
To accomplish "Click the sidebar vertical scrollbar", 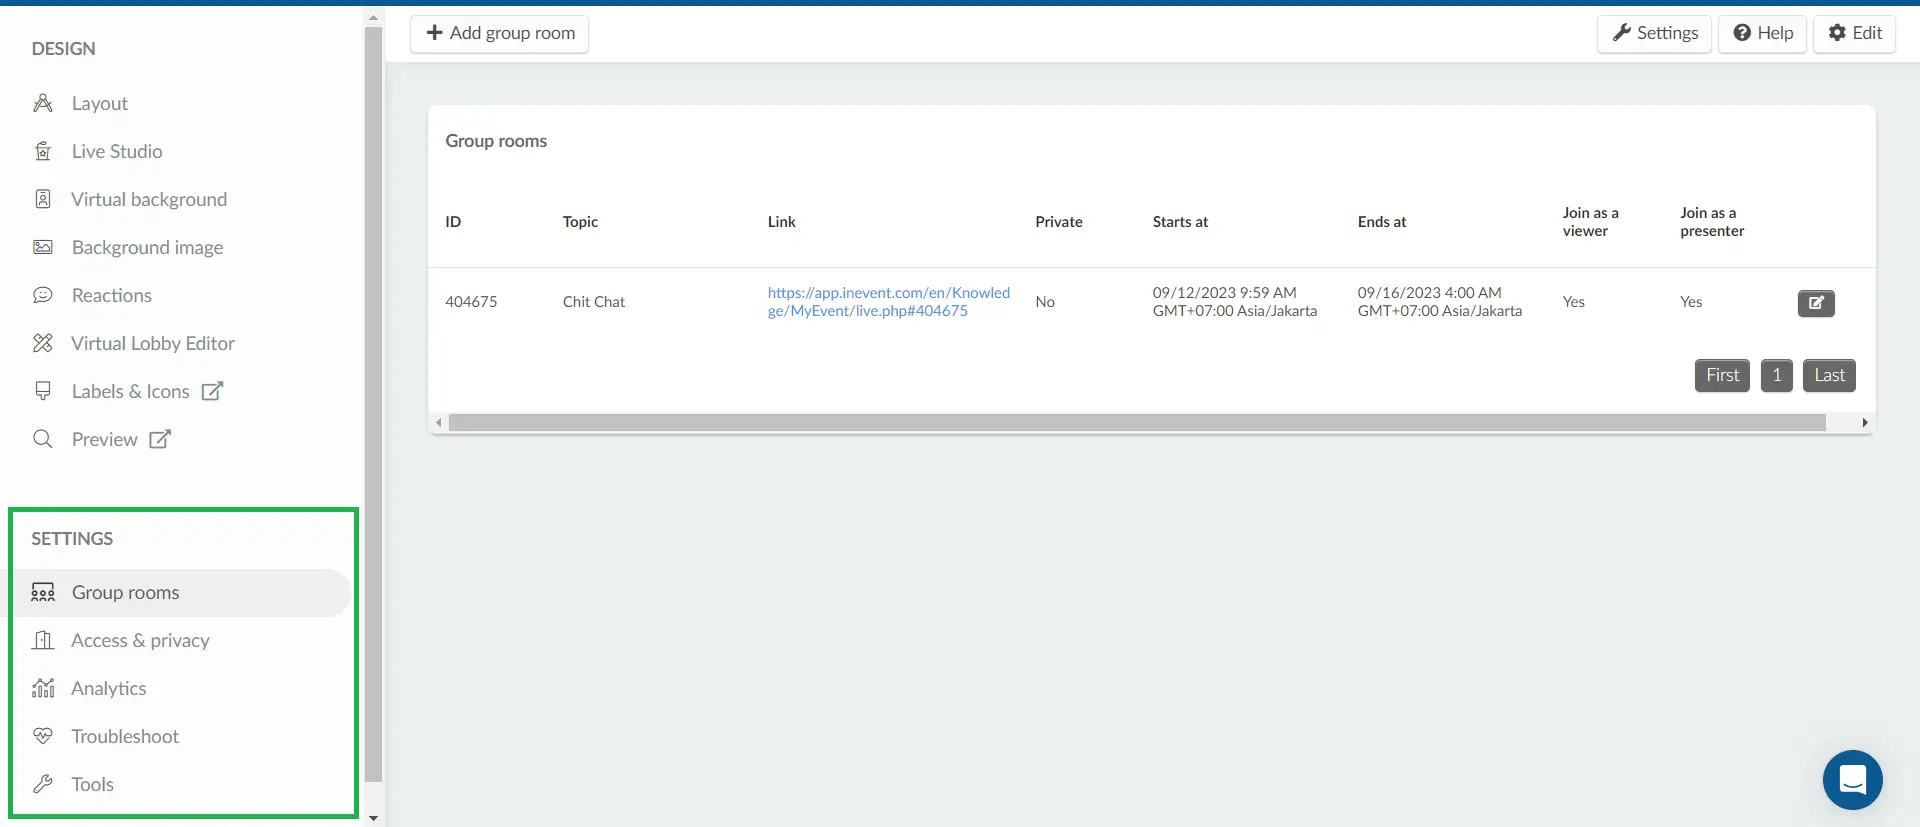I will 373,404.
